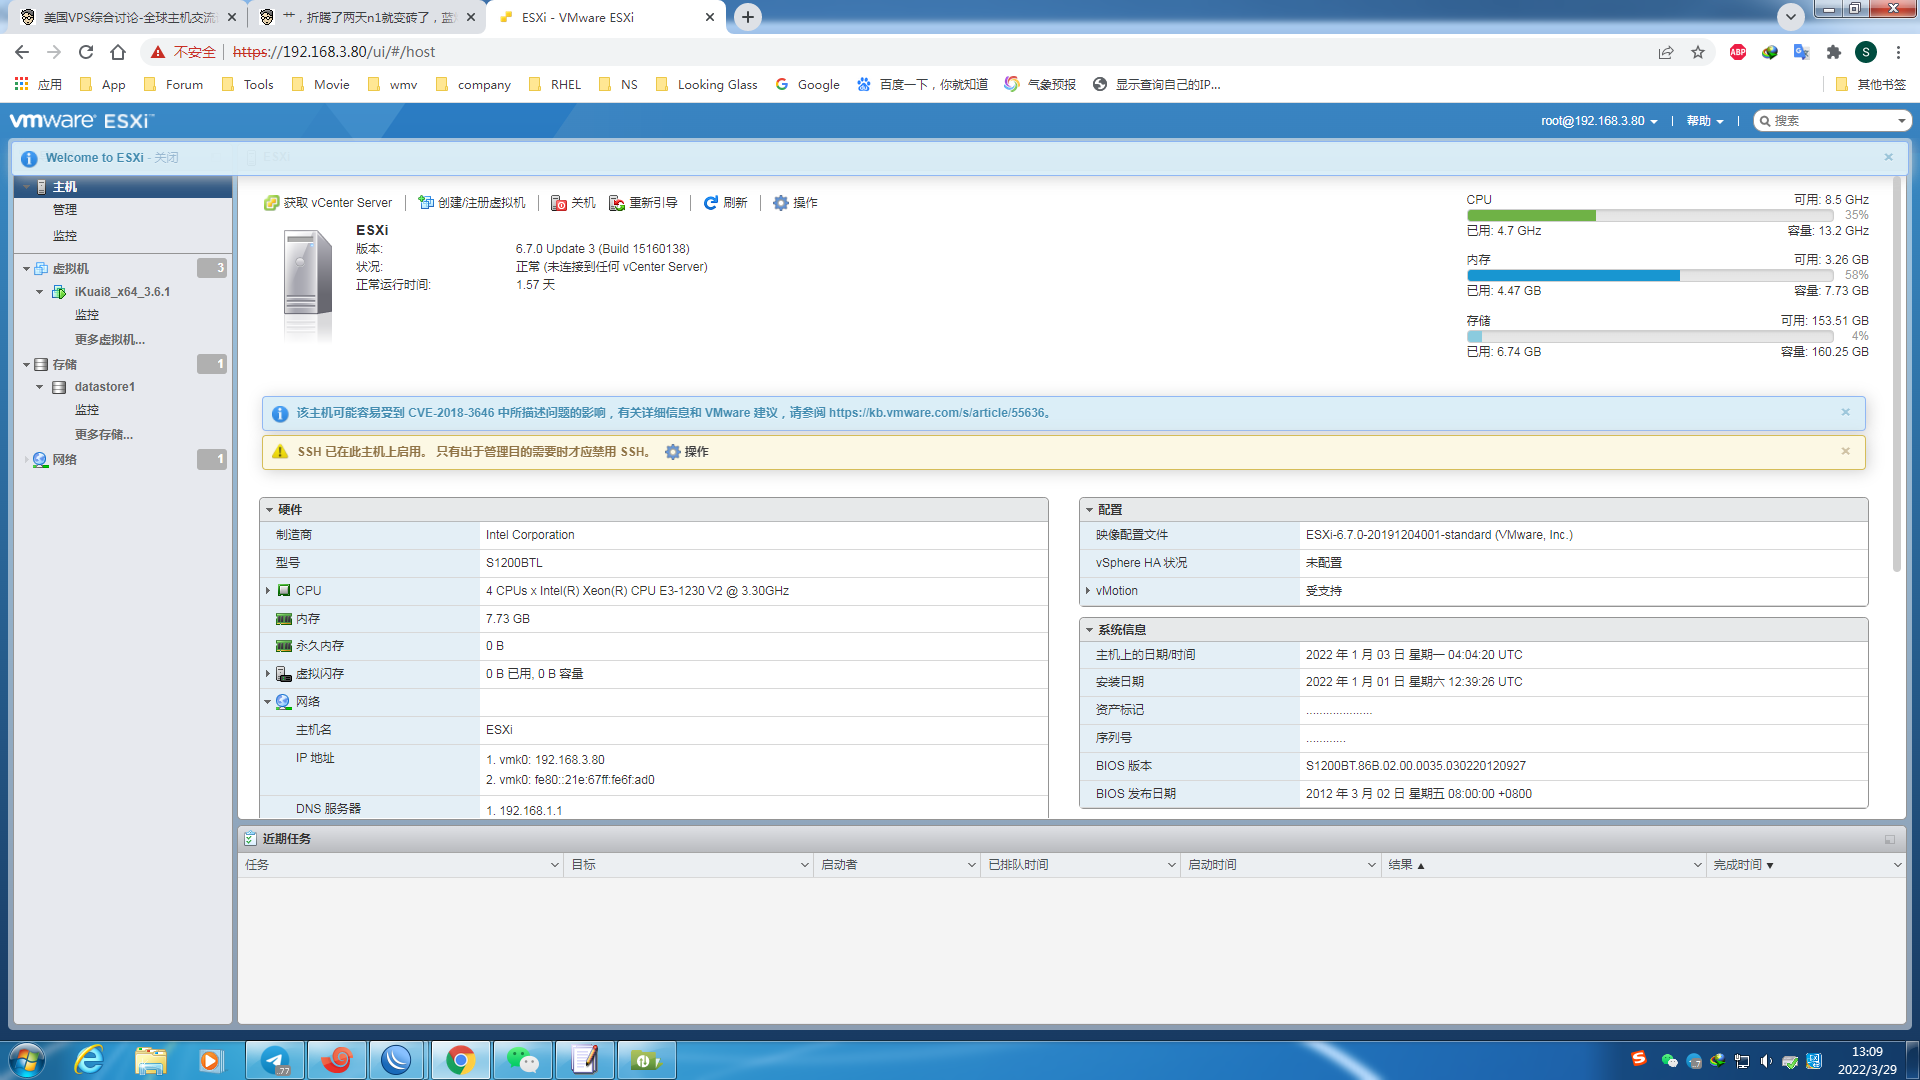The image size is (1920, 1080).
Task: Collapse the 系统信息 panel
Action: coord(1089,630)
